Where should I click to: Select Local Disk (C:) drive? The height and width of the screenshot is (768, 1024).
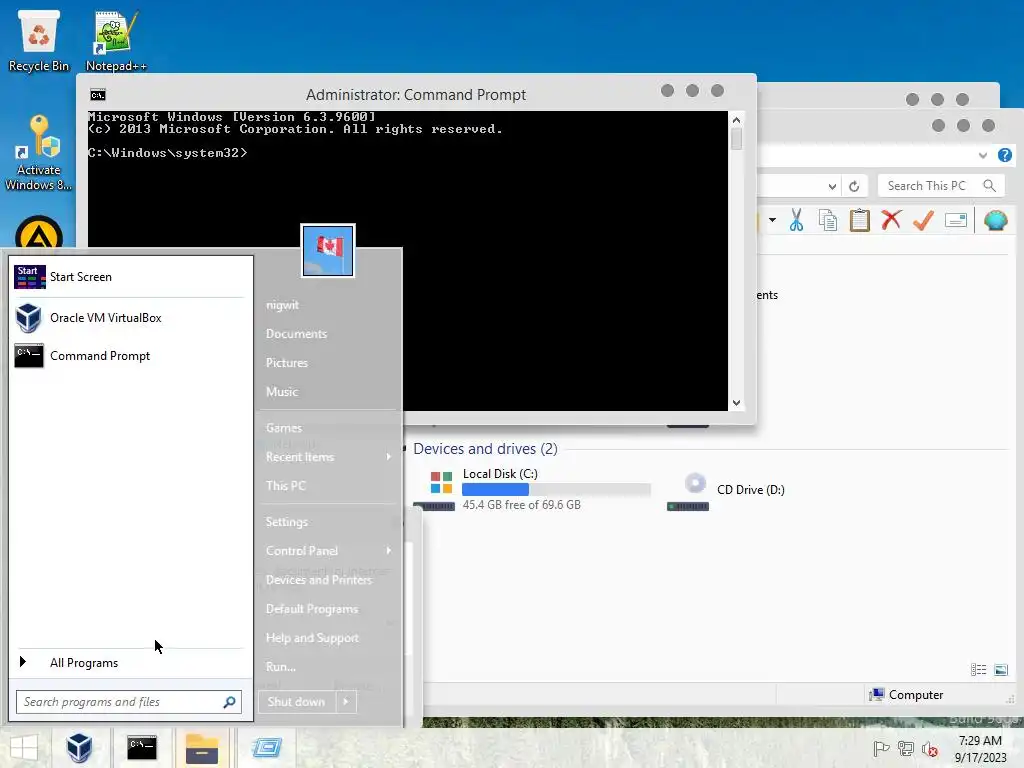532,490
